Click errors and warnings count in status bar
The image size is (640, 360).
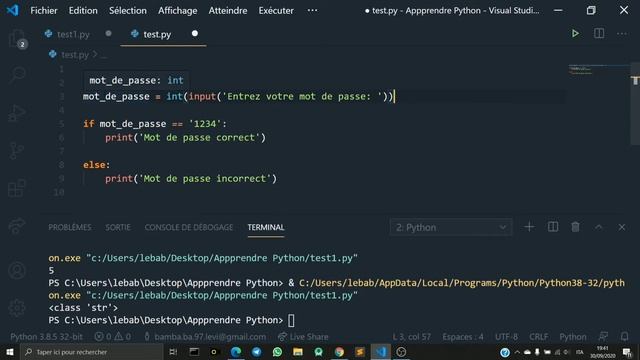[113, 336]
